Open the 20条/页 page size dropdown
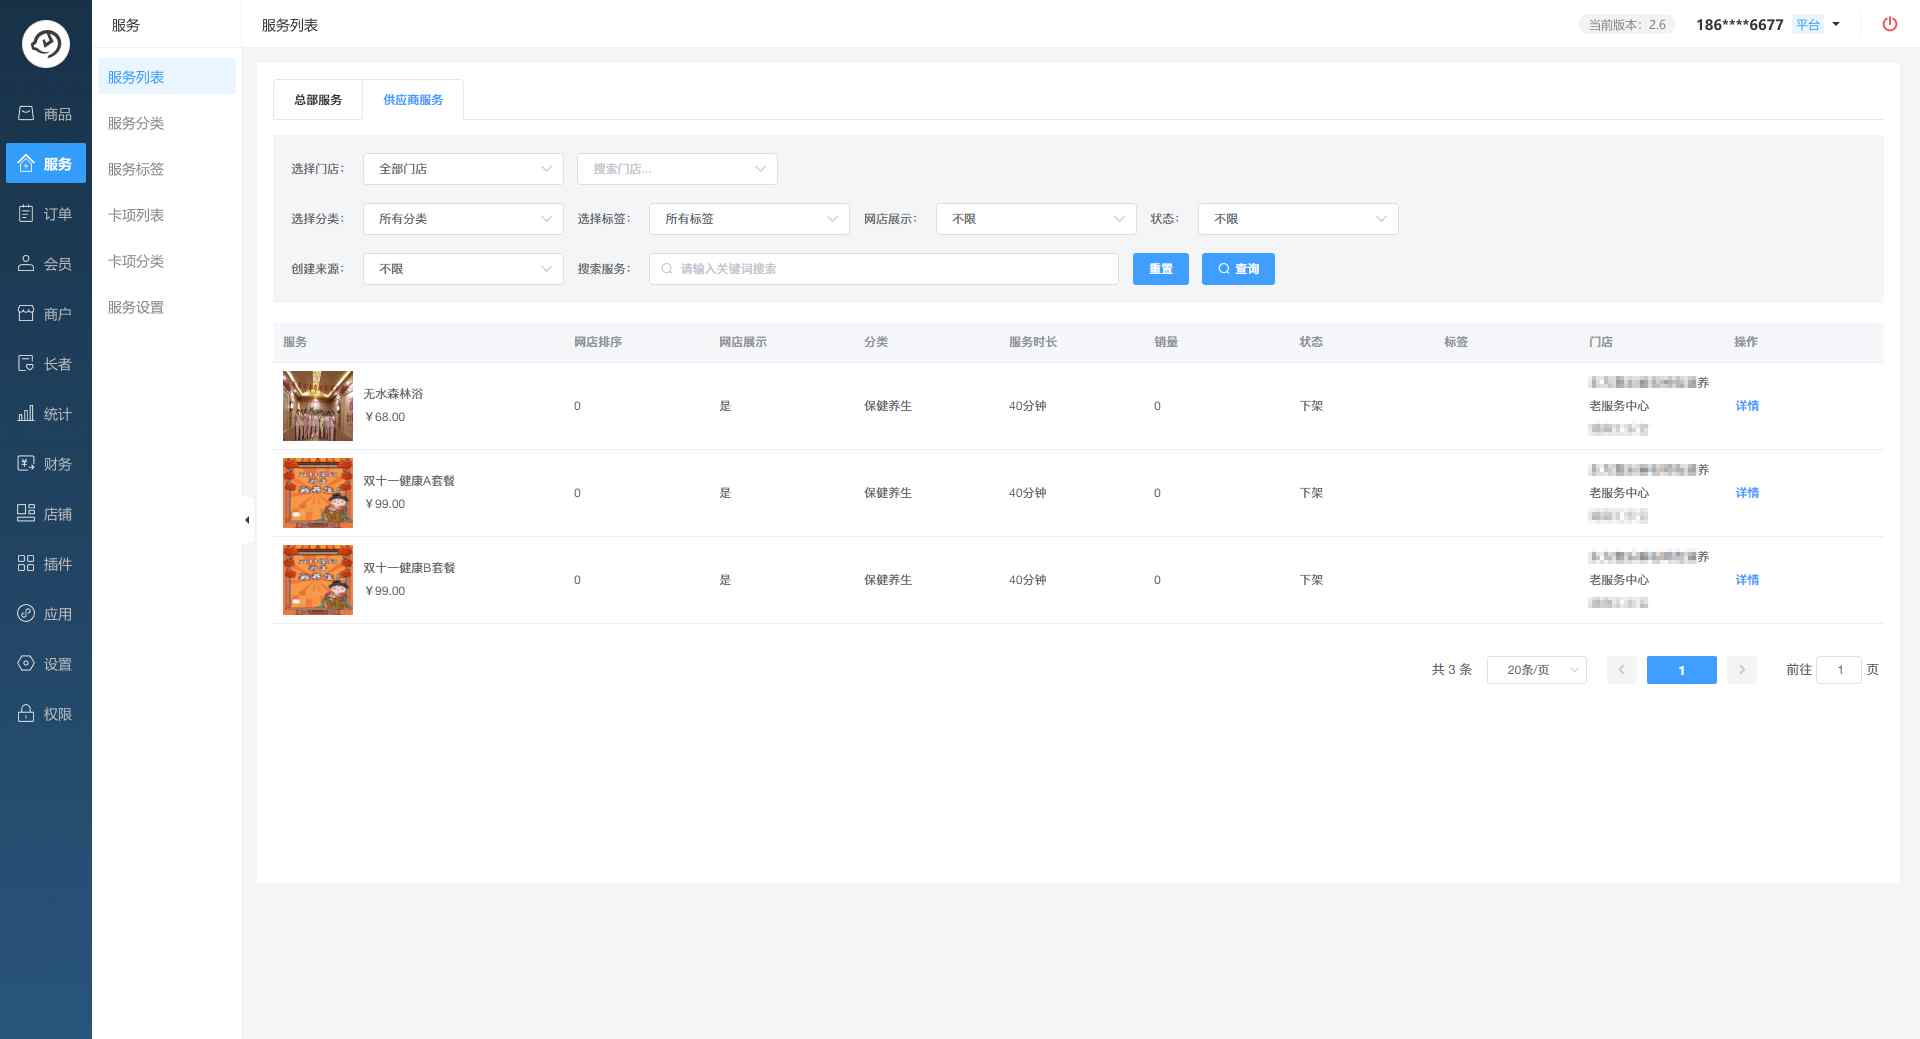 click(x=1536, y=670)
